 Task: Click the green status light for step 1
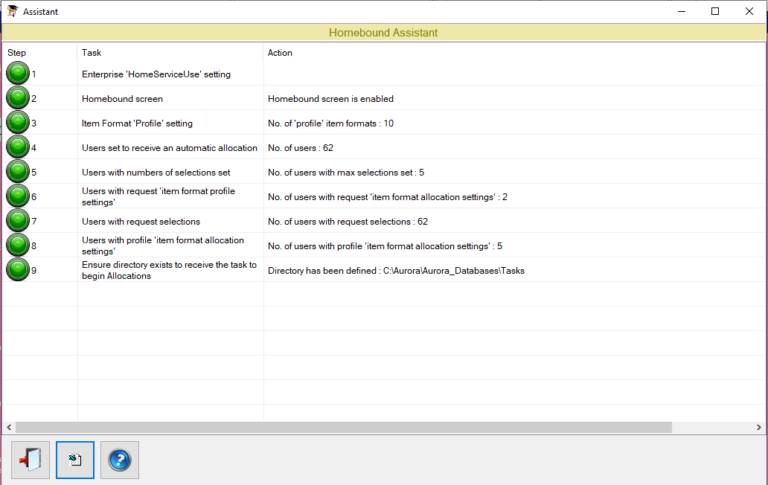[x=18, y=73]
